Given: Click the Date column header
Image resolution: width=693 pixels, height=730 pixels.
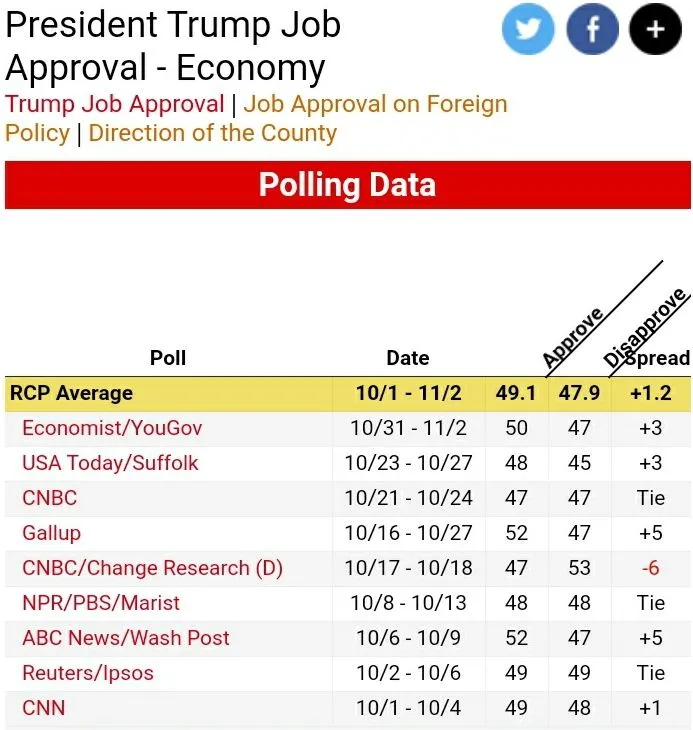Looking at the screenshot, I should click(408, 358).
